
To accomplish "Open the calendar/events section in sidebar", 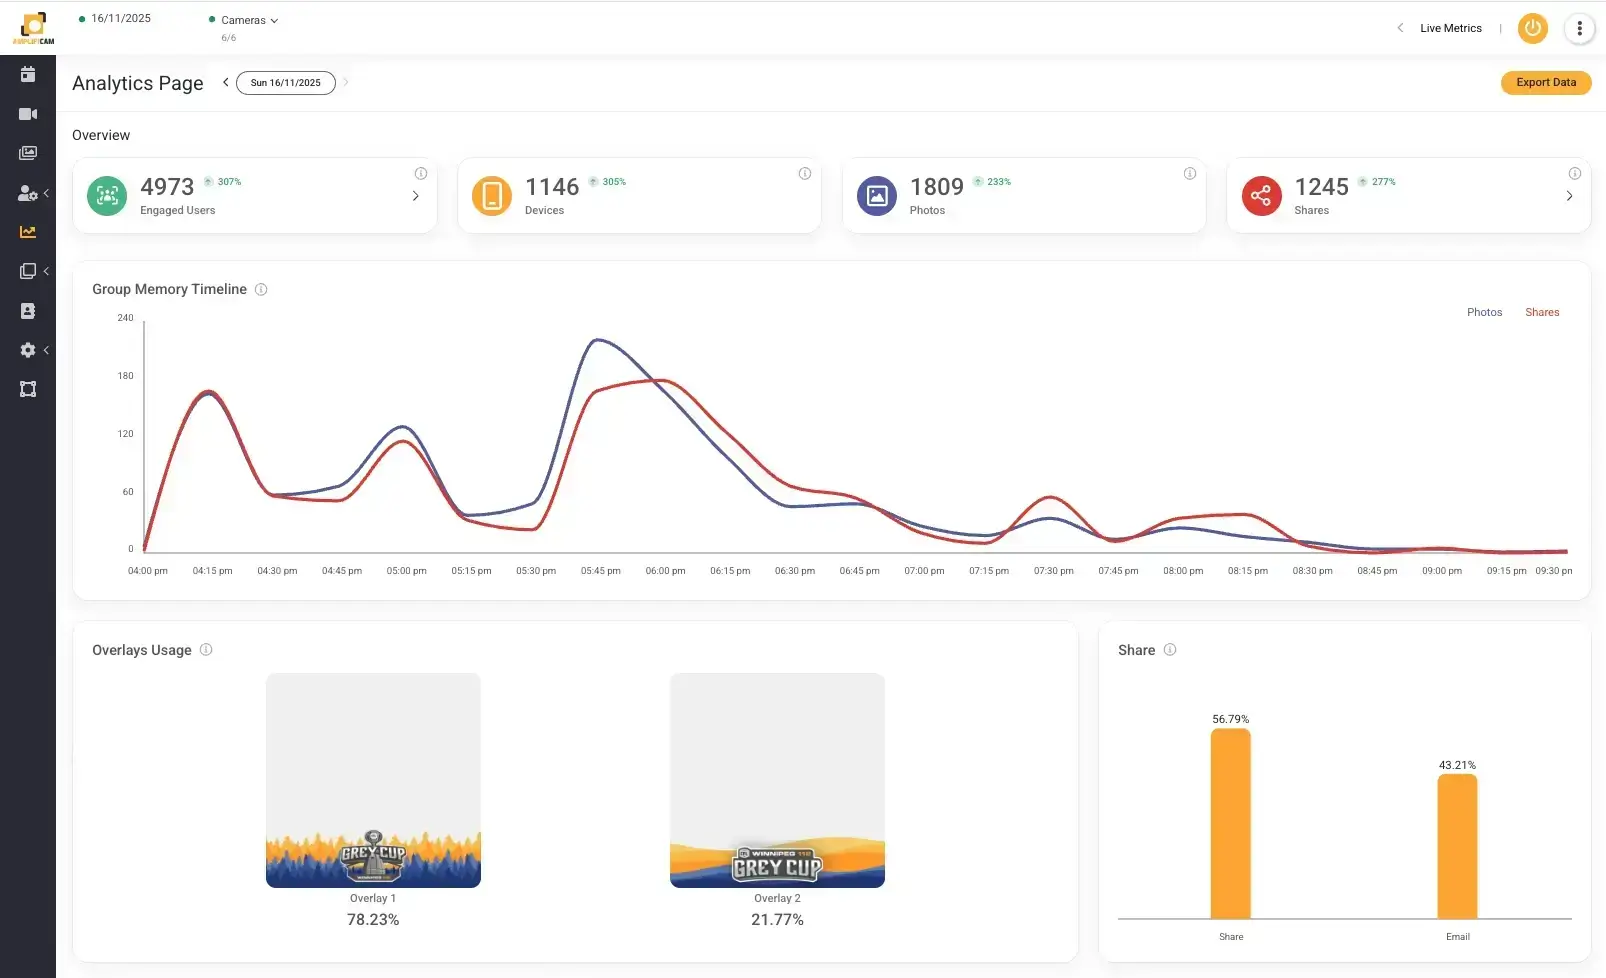I will click(28, 73).
